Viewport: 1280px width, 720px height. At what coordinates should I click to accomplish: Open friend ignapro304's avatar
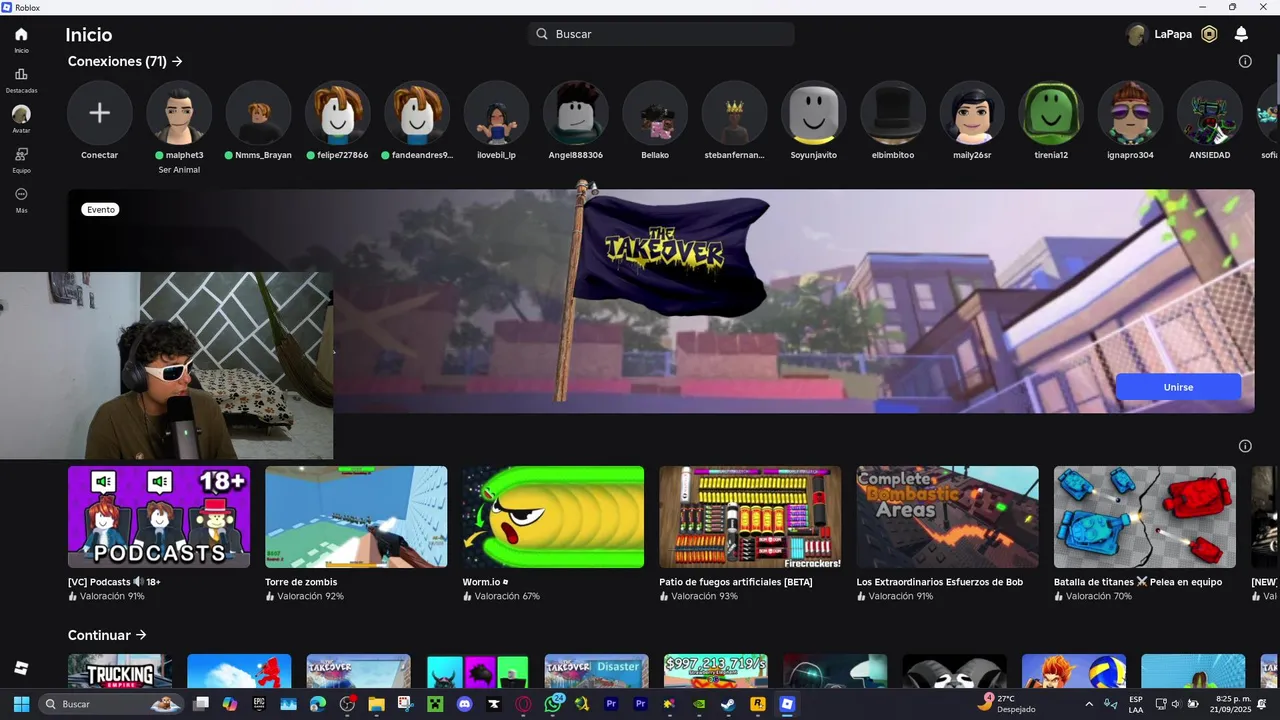[x=1130, y=113]
